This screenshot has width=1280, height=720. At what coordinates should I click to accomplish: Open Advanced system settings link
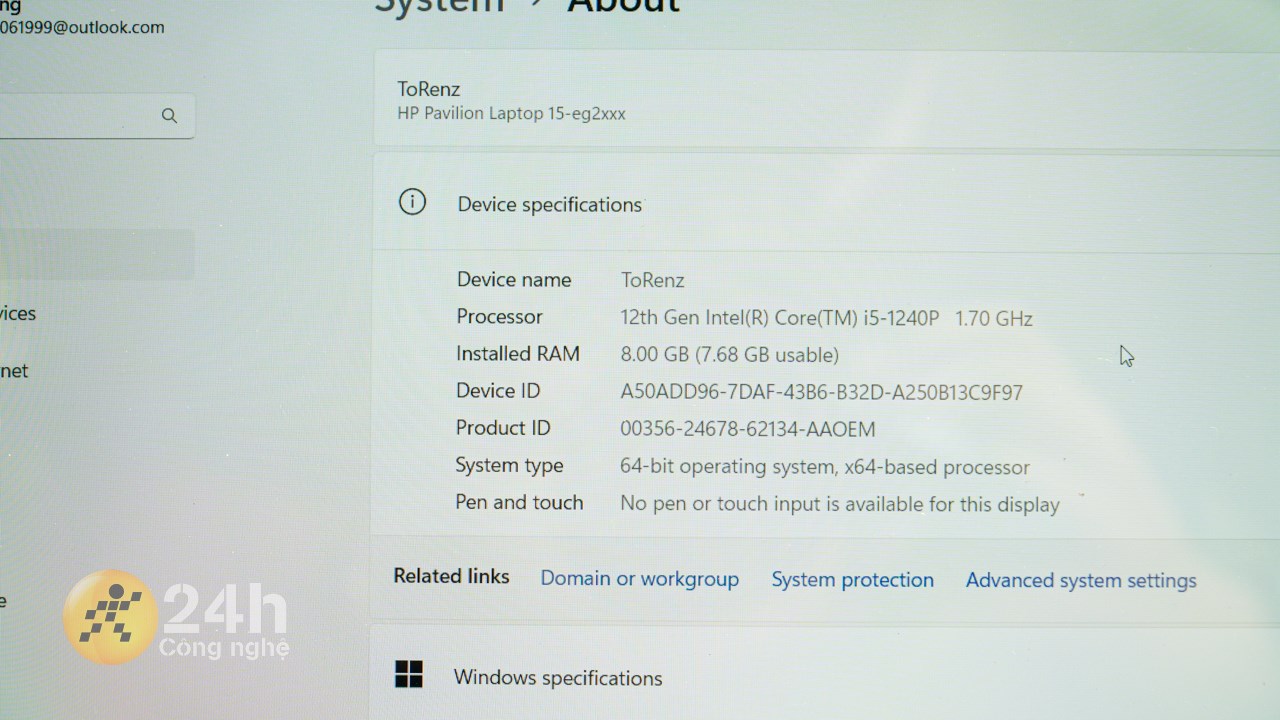[1081, 581]
